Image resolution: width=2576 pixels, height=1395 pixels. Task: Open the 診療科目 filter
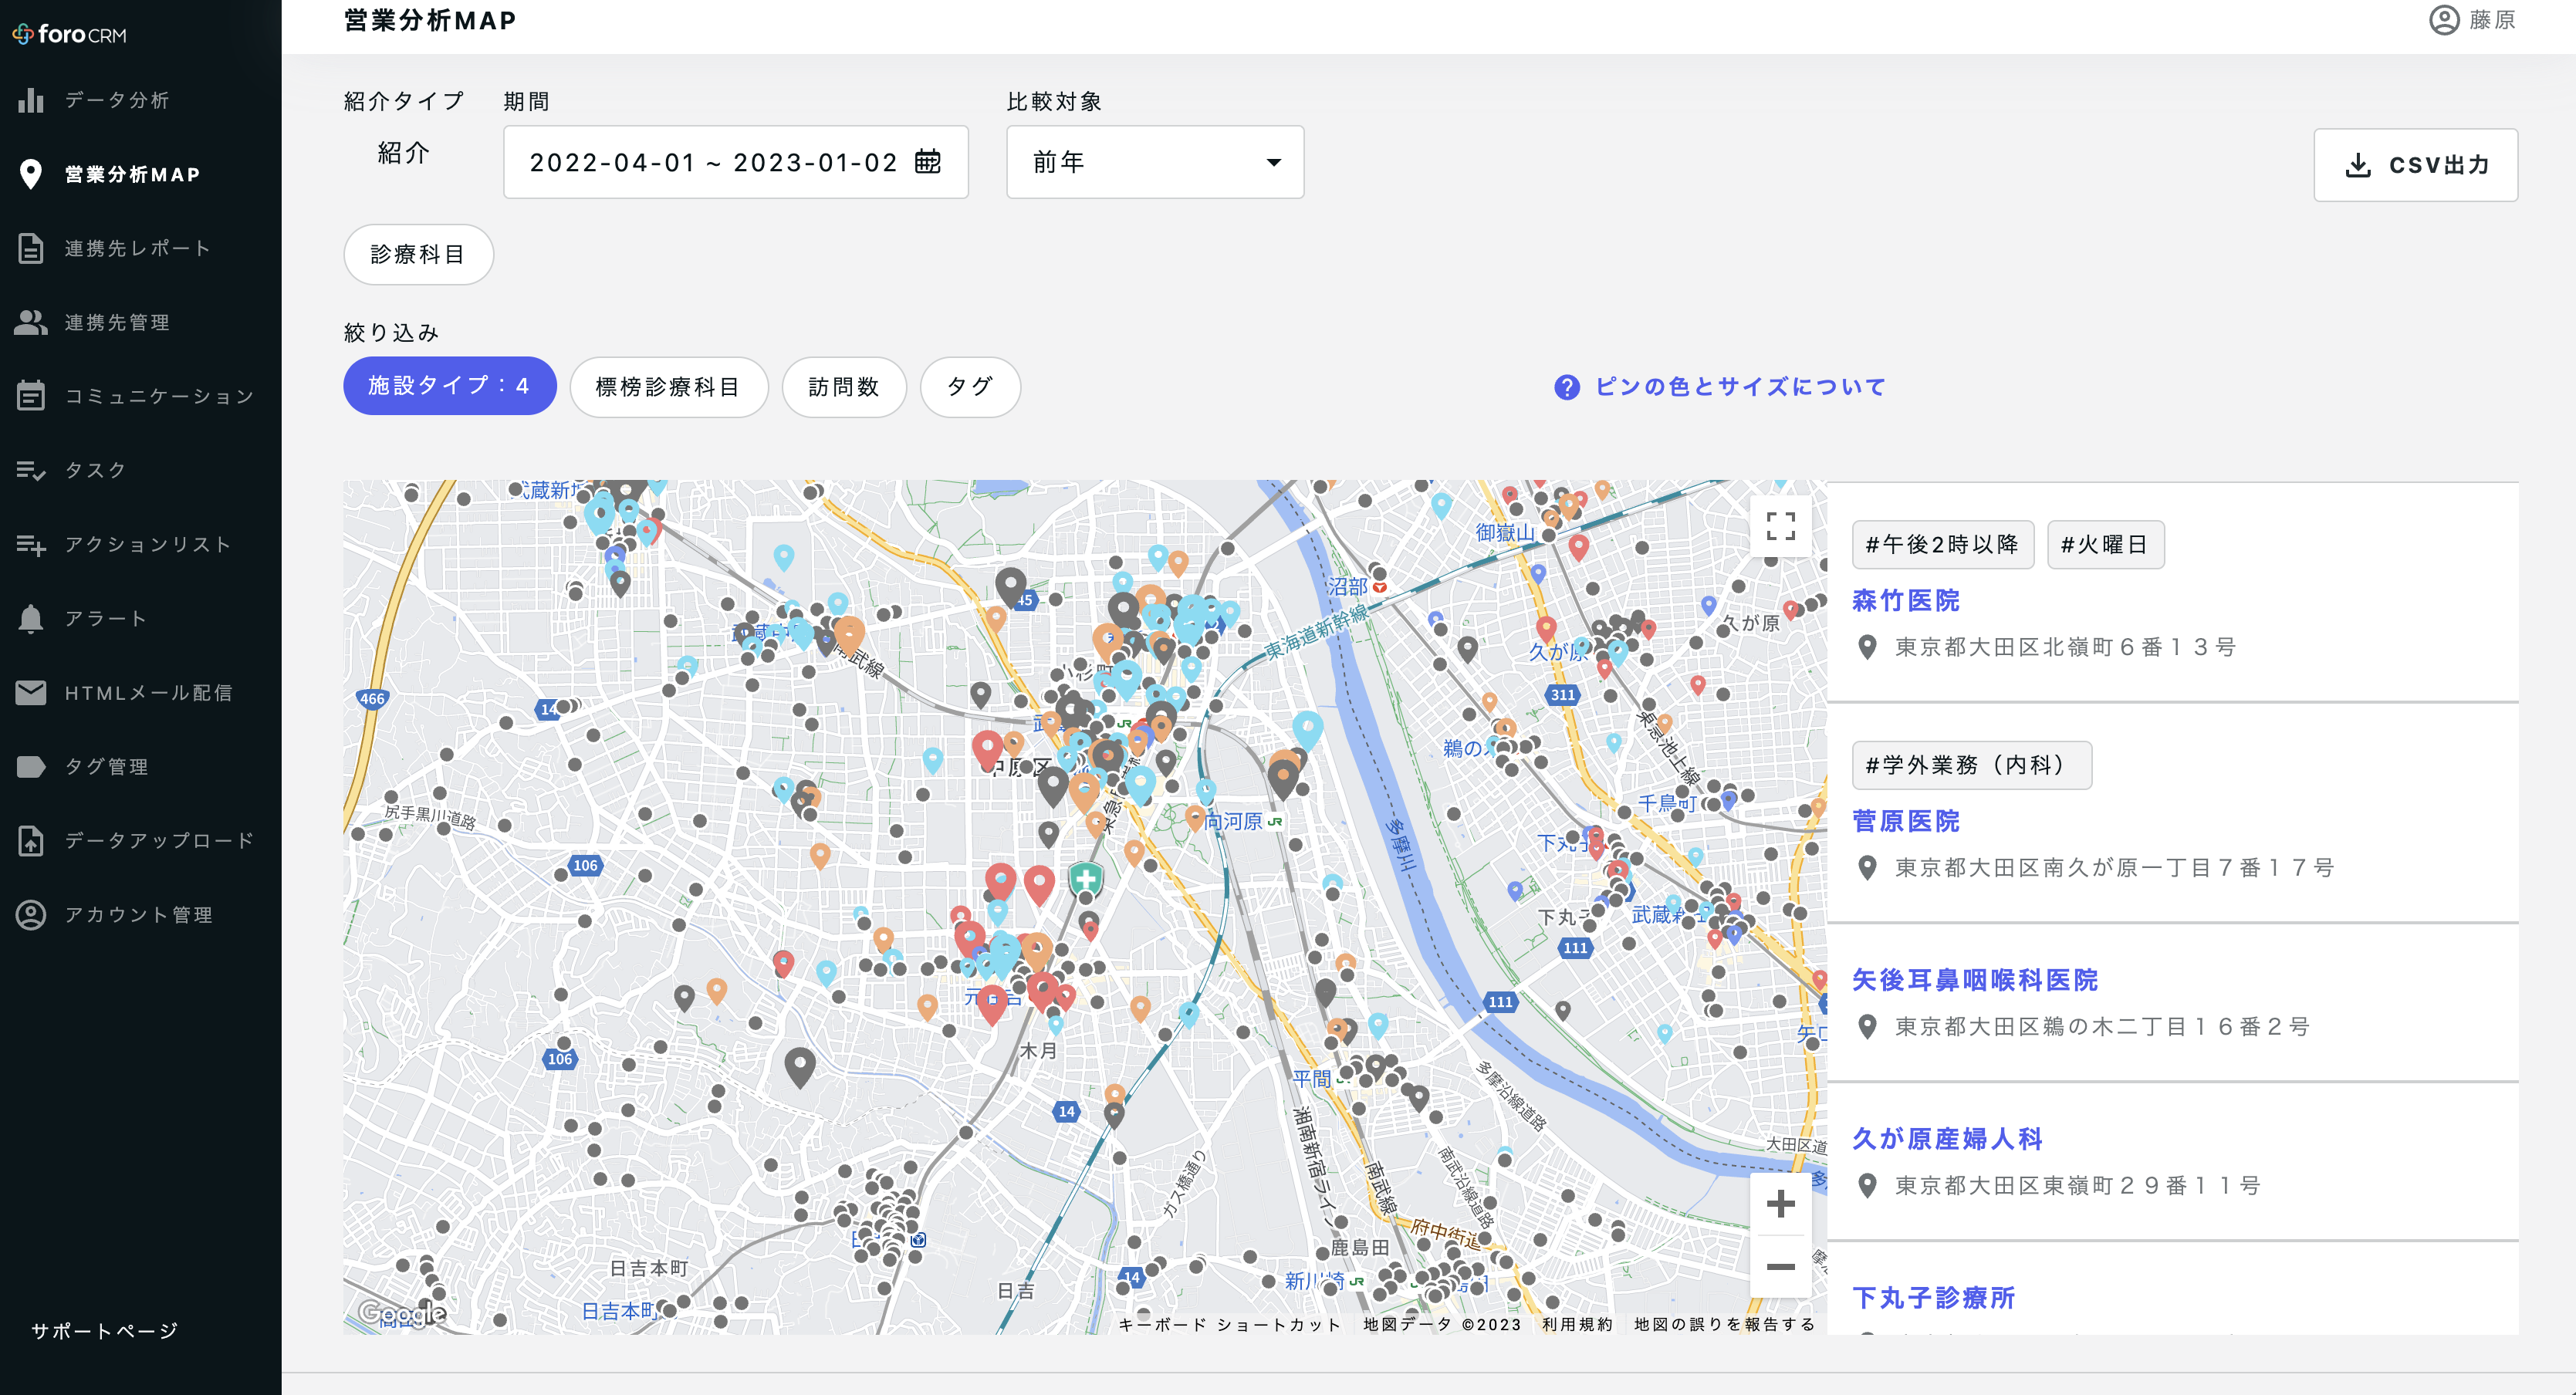[418, 254]
